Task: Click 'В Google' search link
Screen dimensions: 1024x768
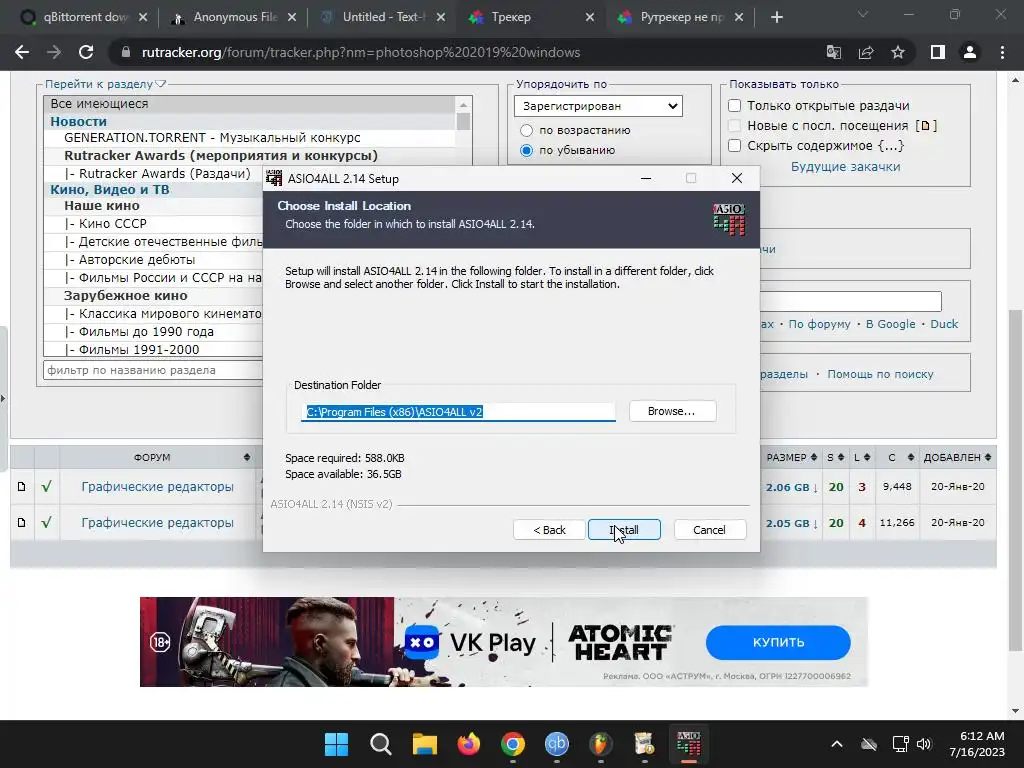Action: point(890,324)
